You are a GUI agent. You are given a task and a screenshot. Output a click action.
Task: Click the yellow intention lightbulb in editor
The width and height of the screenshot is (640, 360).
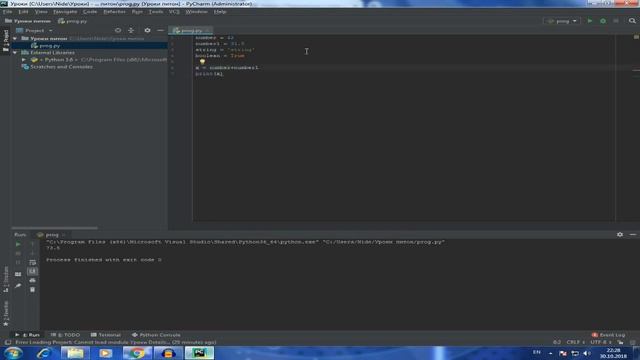202,62
